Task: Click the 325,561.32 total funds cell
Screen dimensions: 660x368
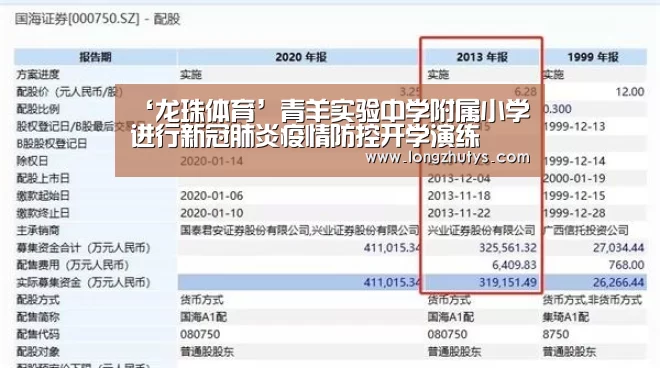Action: 508,248
